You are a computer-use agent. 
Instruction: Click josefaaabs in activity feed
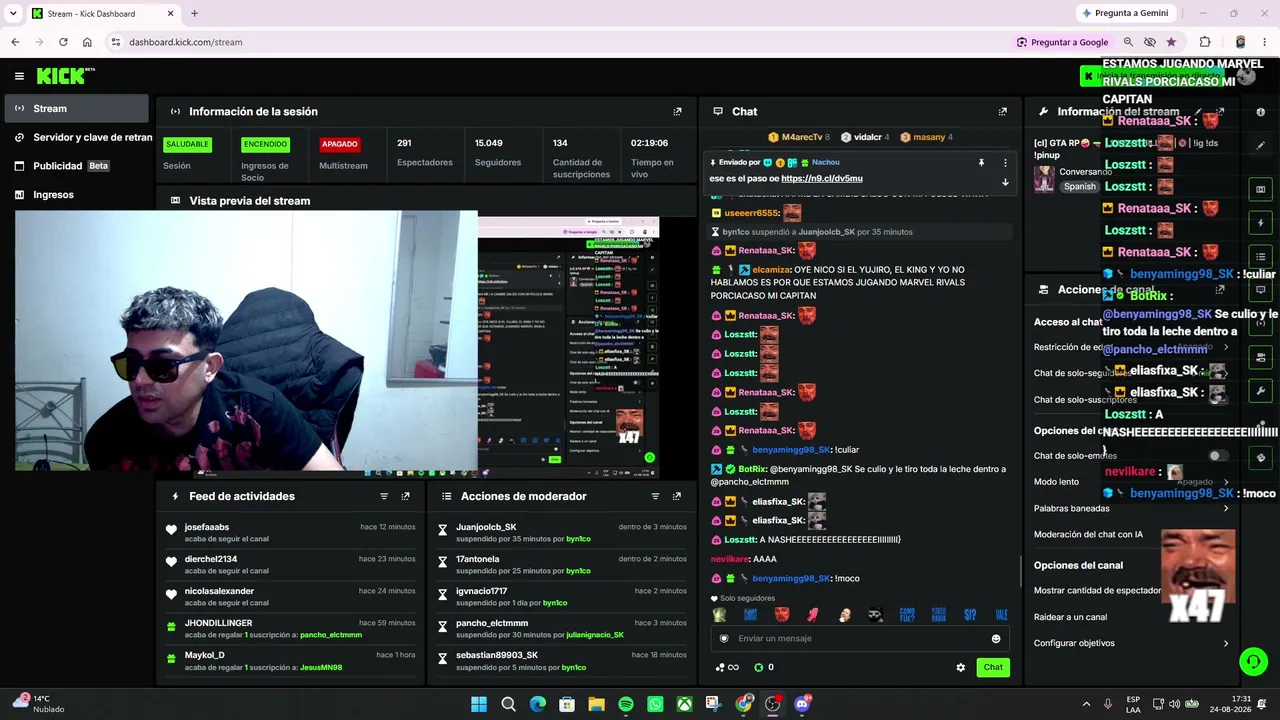click(207, 527)
